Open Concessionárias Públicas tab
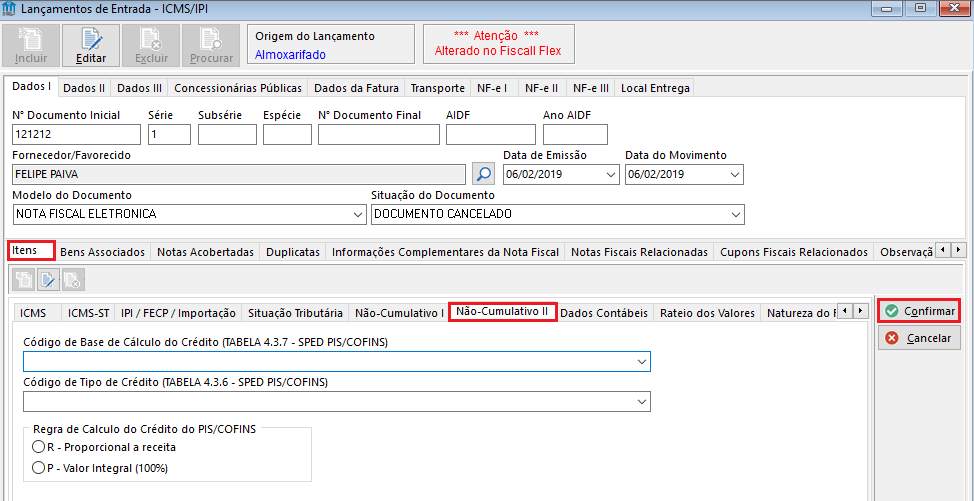This screenshot has height=501, width=974. (238, 88)
